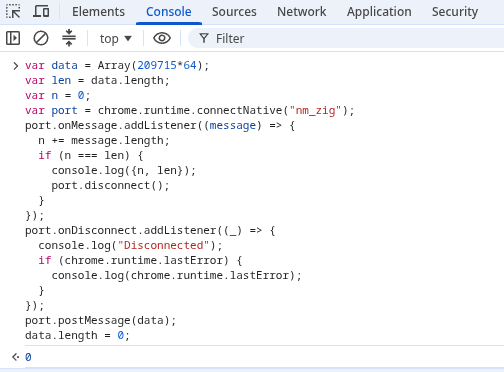Toggle the device toolbar icon
This screenshot has height=372, width=504.
tap(41, 12)
